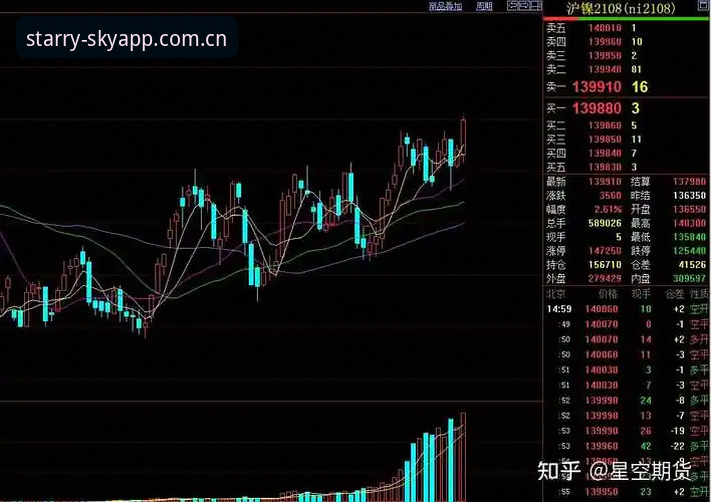Click the 内盘 value 309597

(x=689, y=278)
